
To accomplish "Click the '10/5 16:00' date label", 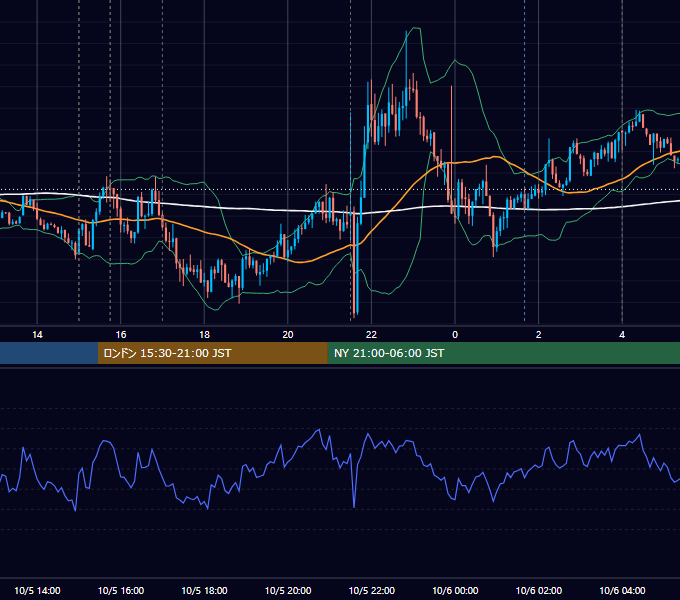I will tap(121, 590).
